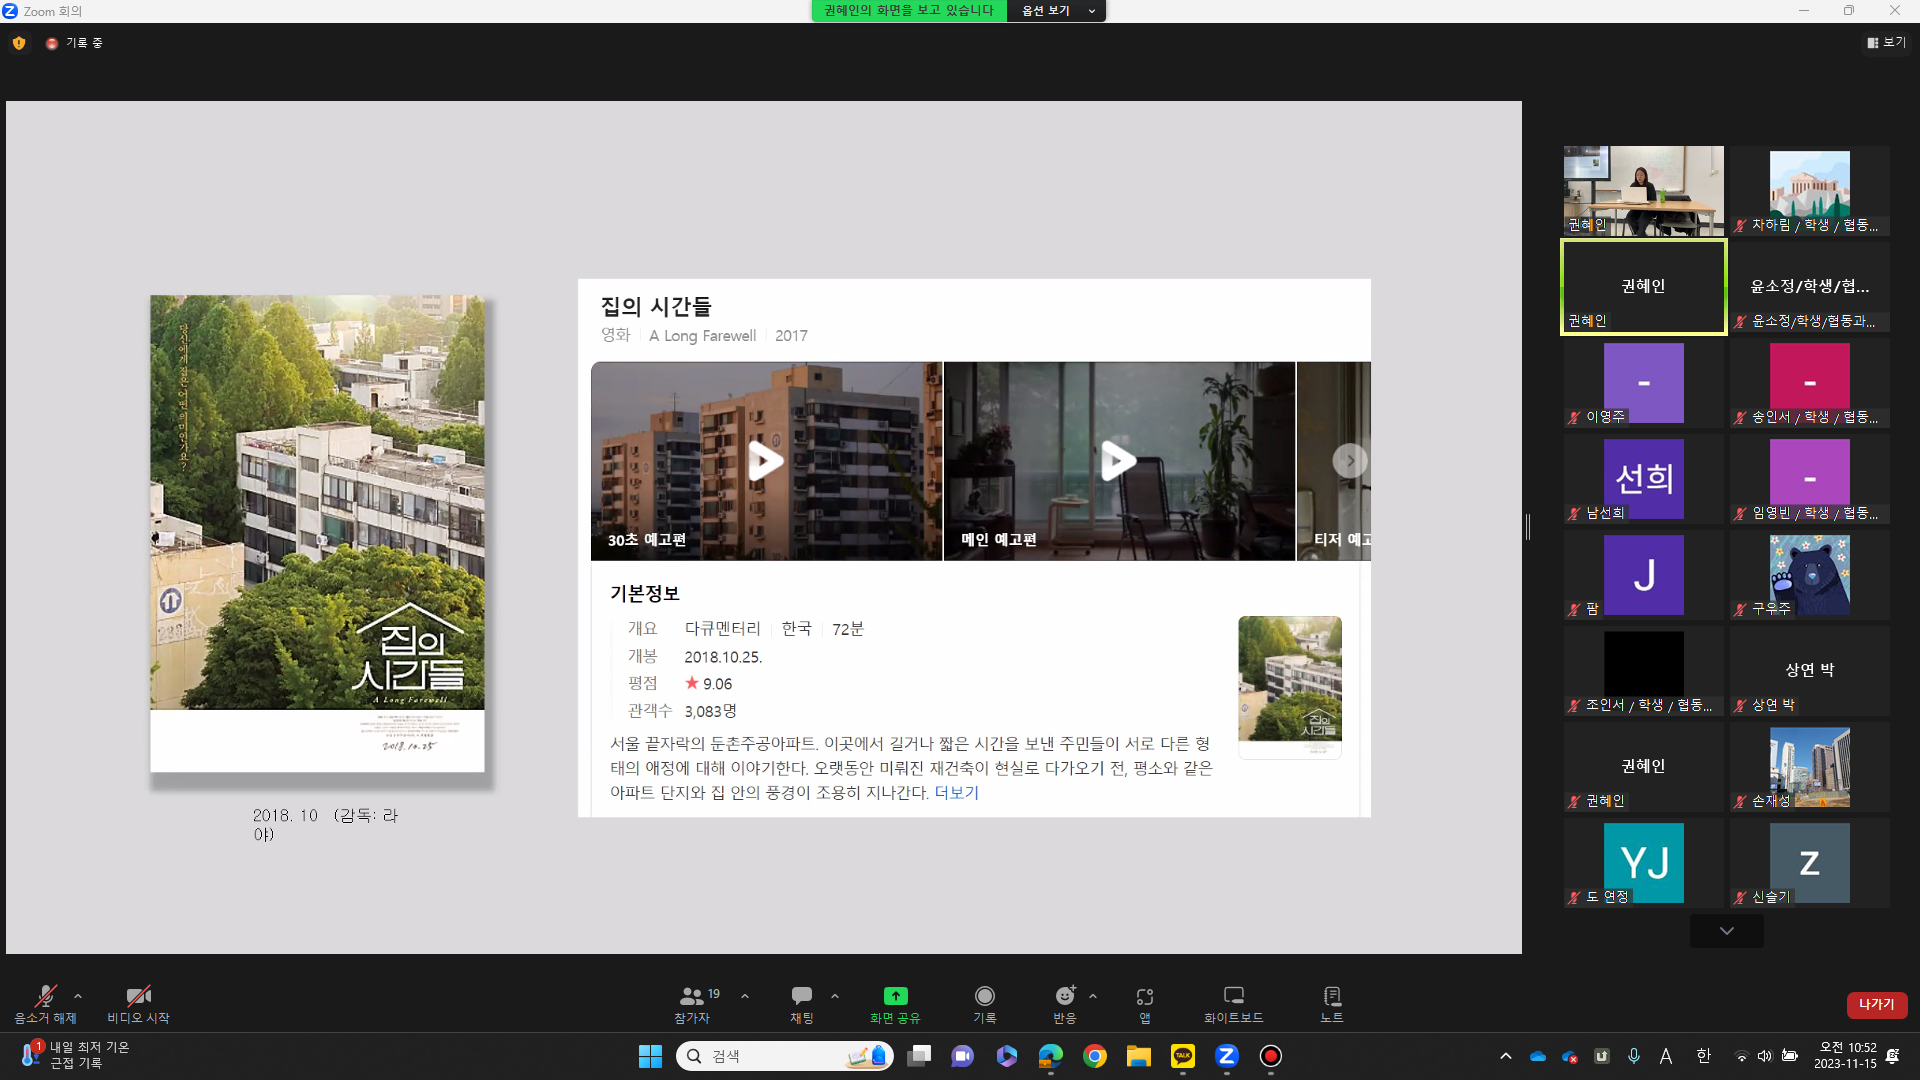Viewport: 1920px width, 1080px height.
Task: Select 상연 박 participant tile
Action: [1810, 671]
